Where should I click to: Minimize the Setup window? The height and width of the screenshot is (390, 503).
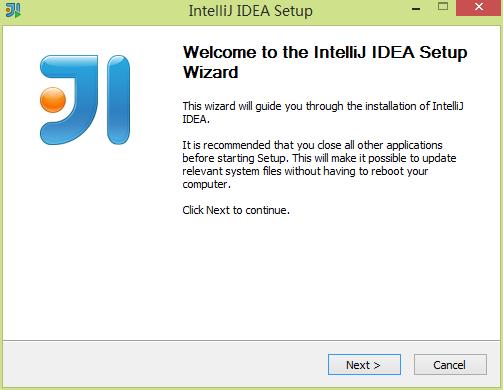416,9
